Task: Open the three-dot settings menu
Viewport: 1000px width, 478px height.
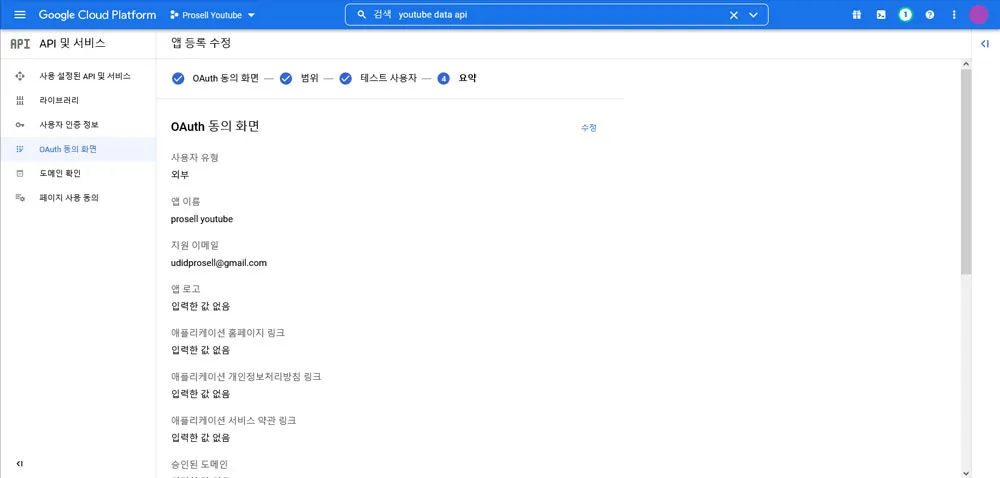Action: tap(954, 15)
